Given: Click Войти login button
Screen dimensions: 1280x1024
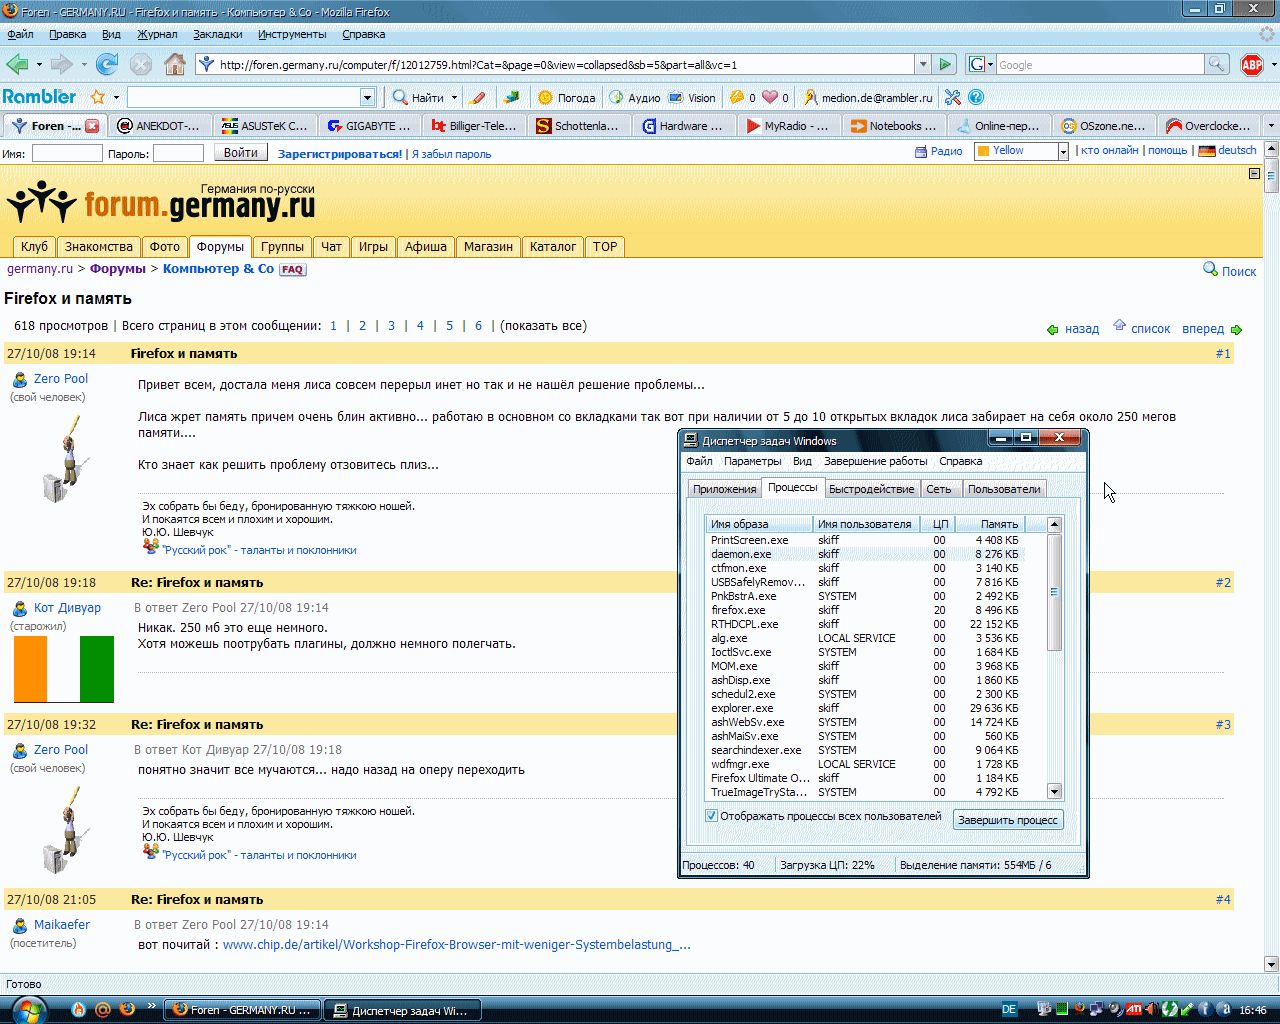Looking at the screenshot, I should tap(241, 153).
